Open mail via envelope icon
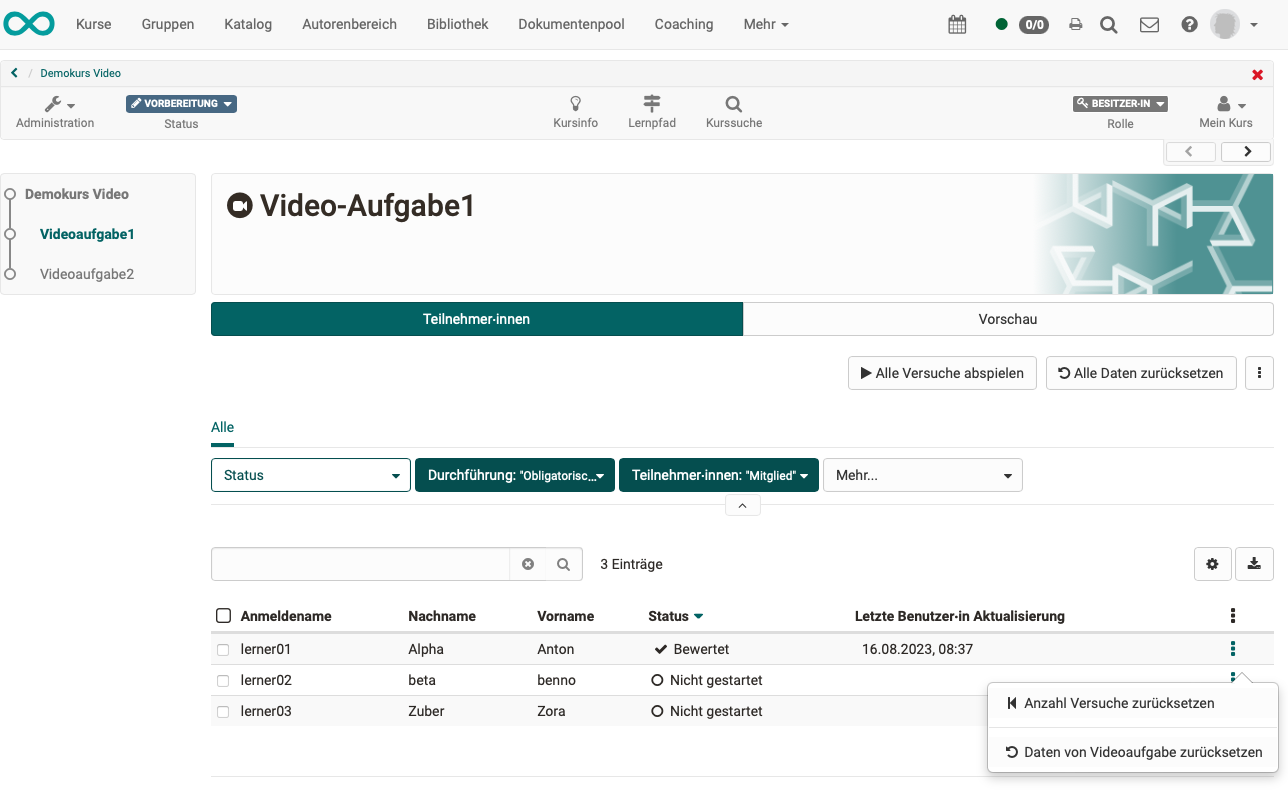This screenshot has height=794, width=1288. pos(1148,24)
